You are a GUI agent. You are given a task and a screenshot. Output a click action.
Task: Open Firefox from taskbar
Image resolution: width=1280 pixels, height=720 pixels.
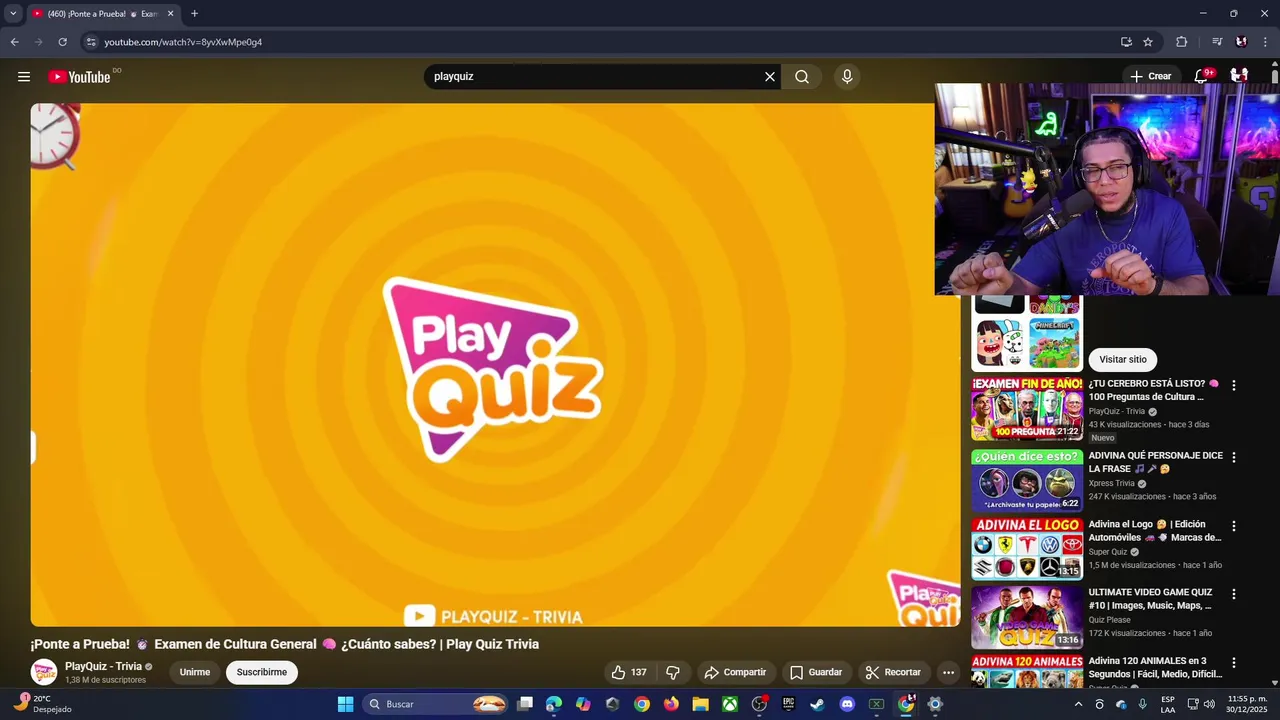[x=671, y=704]
